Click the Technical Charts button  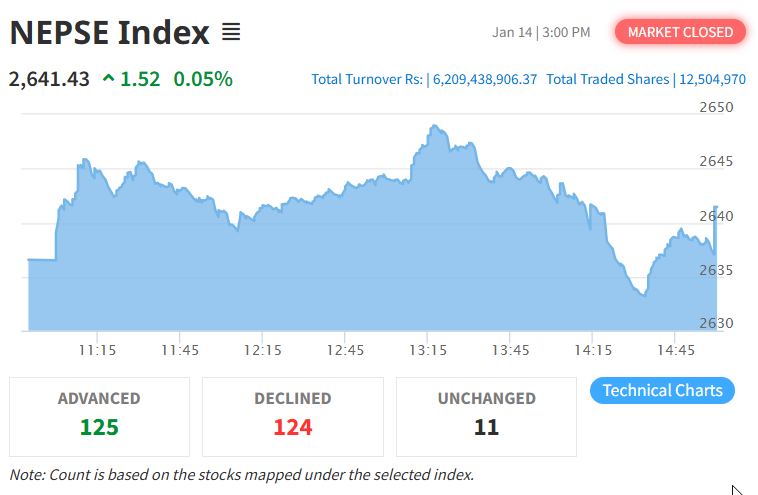[662, 390]
